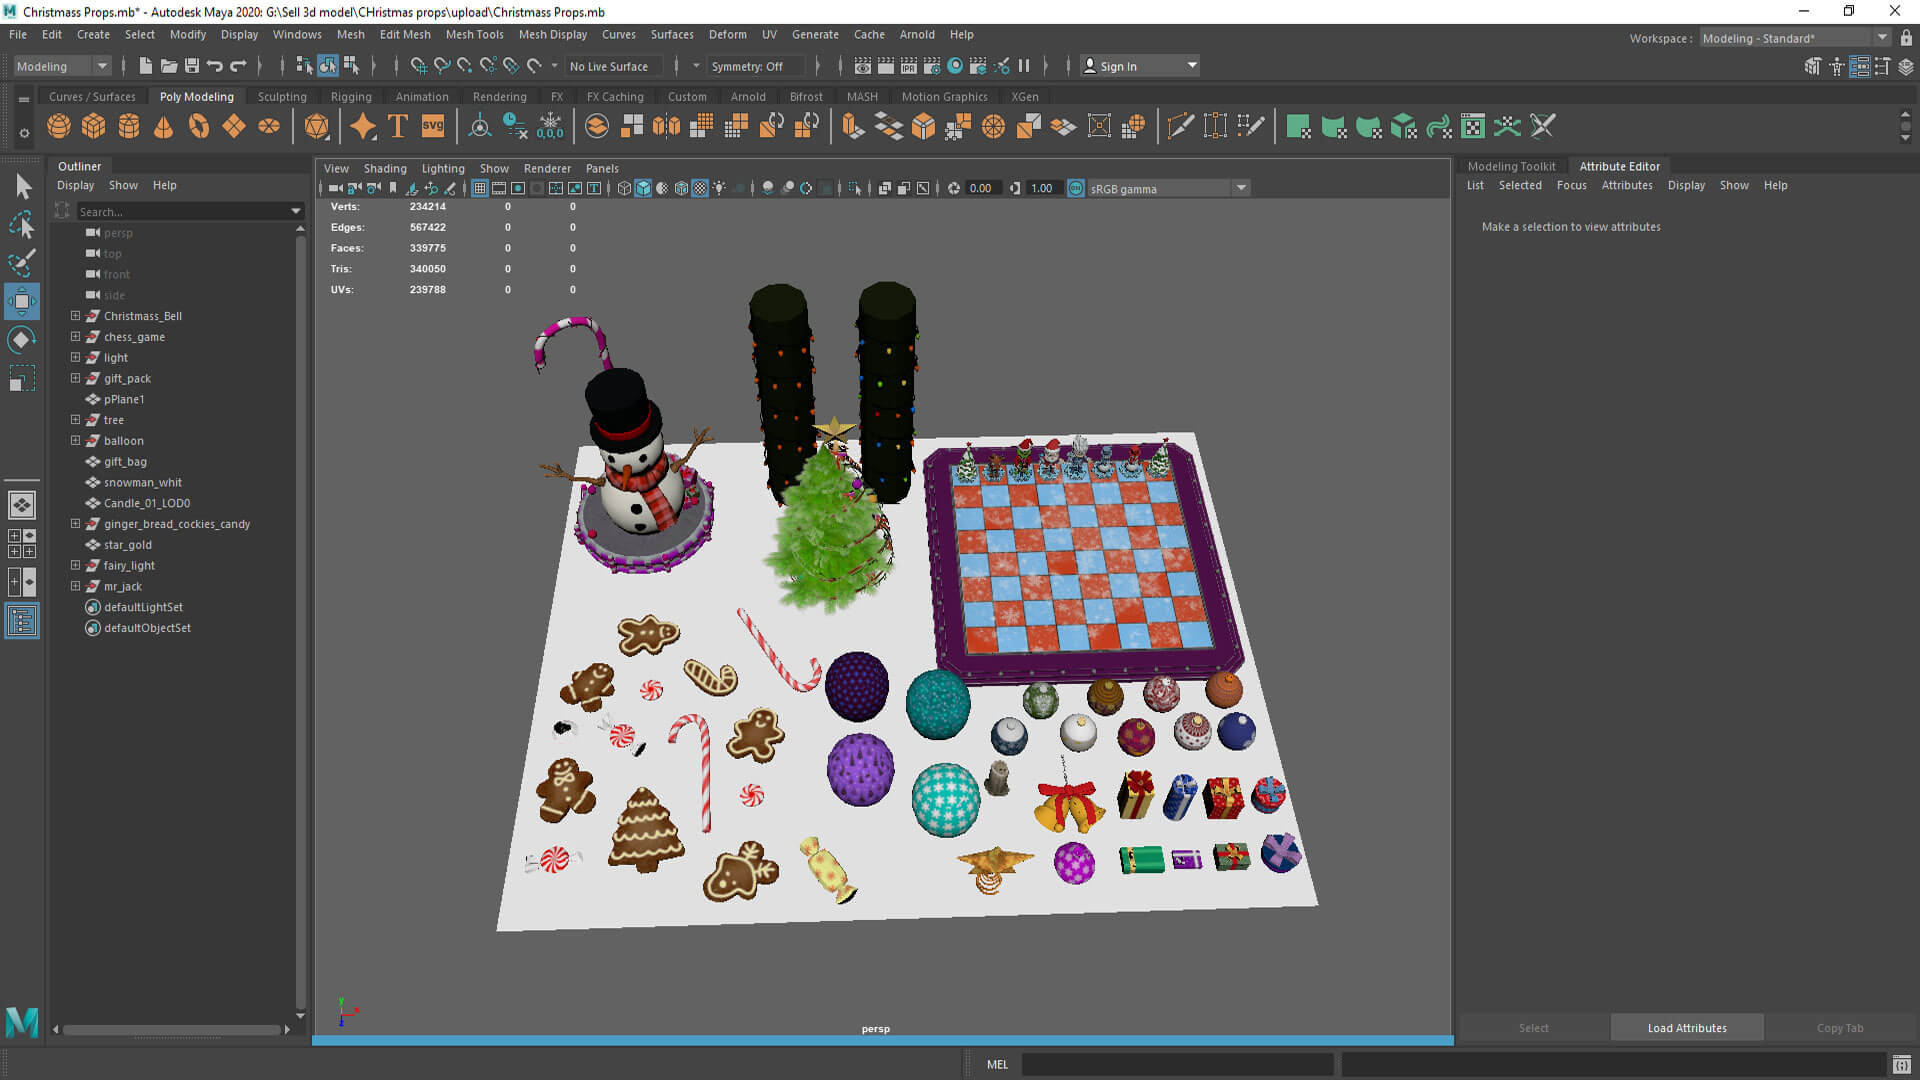Create a polygon sphere from the shelf
1920x1080 pixels.
(x=59, y=126)
